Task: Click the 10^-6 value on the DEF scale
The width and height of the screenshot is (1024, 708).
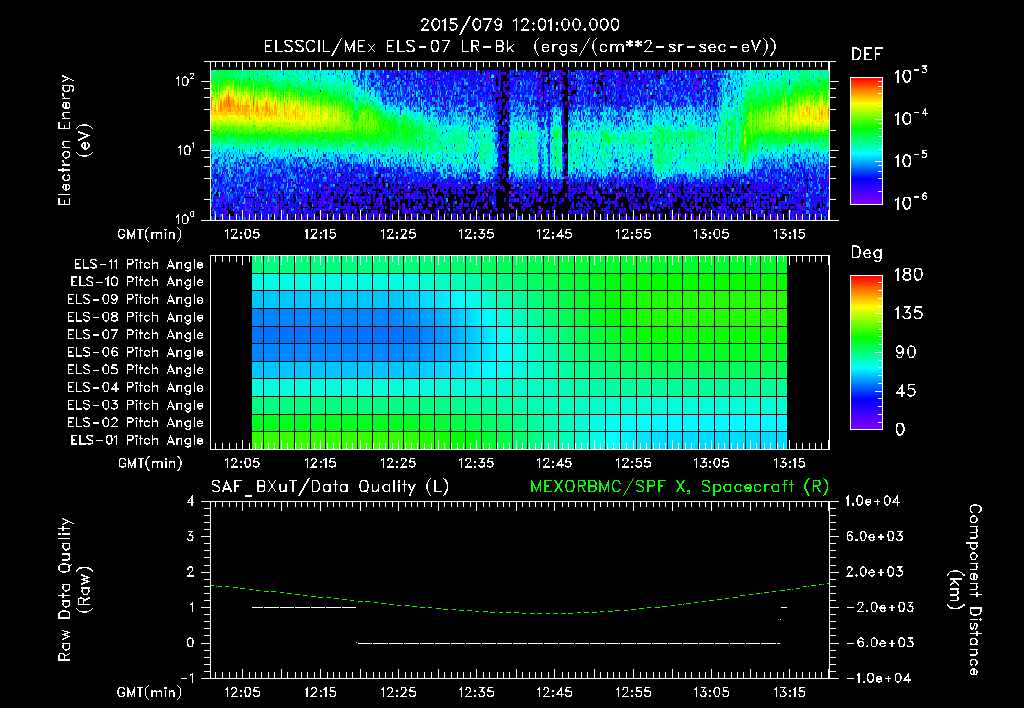Action: (910, 202)
